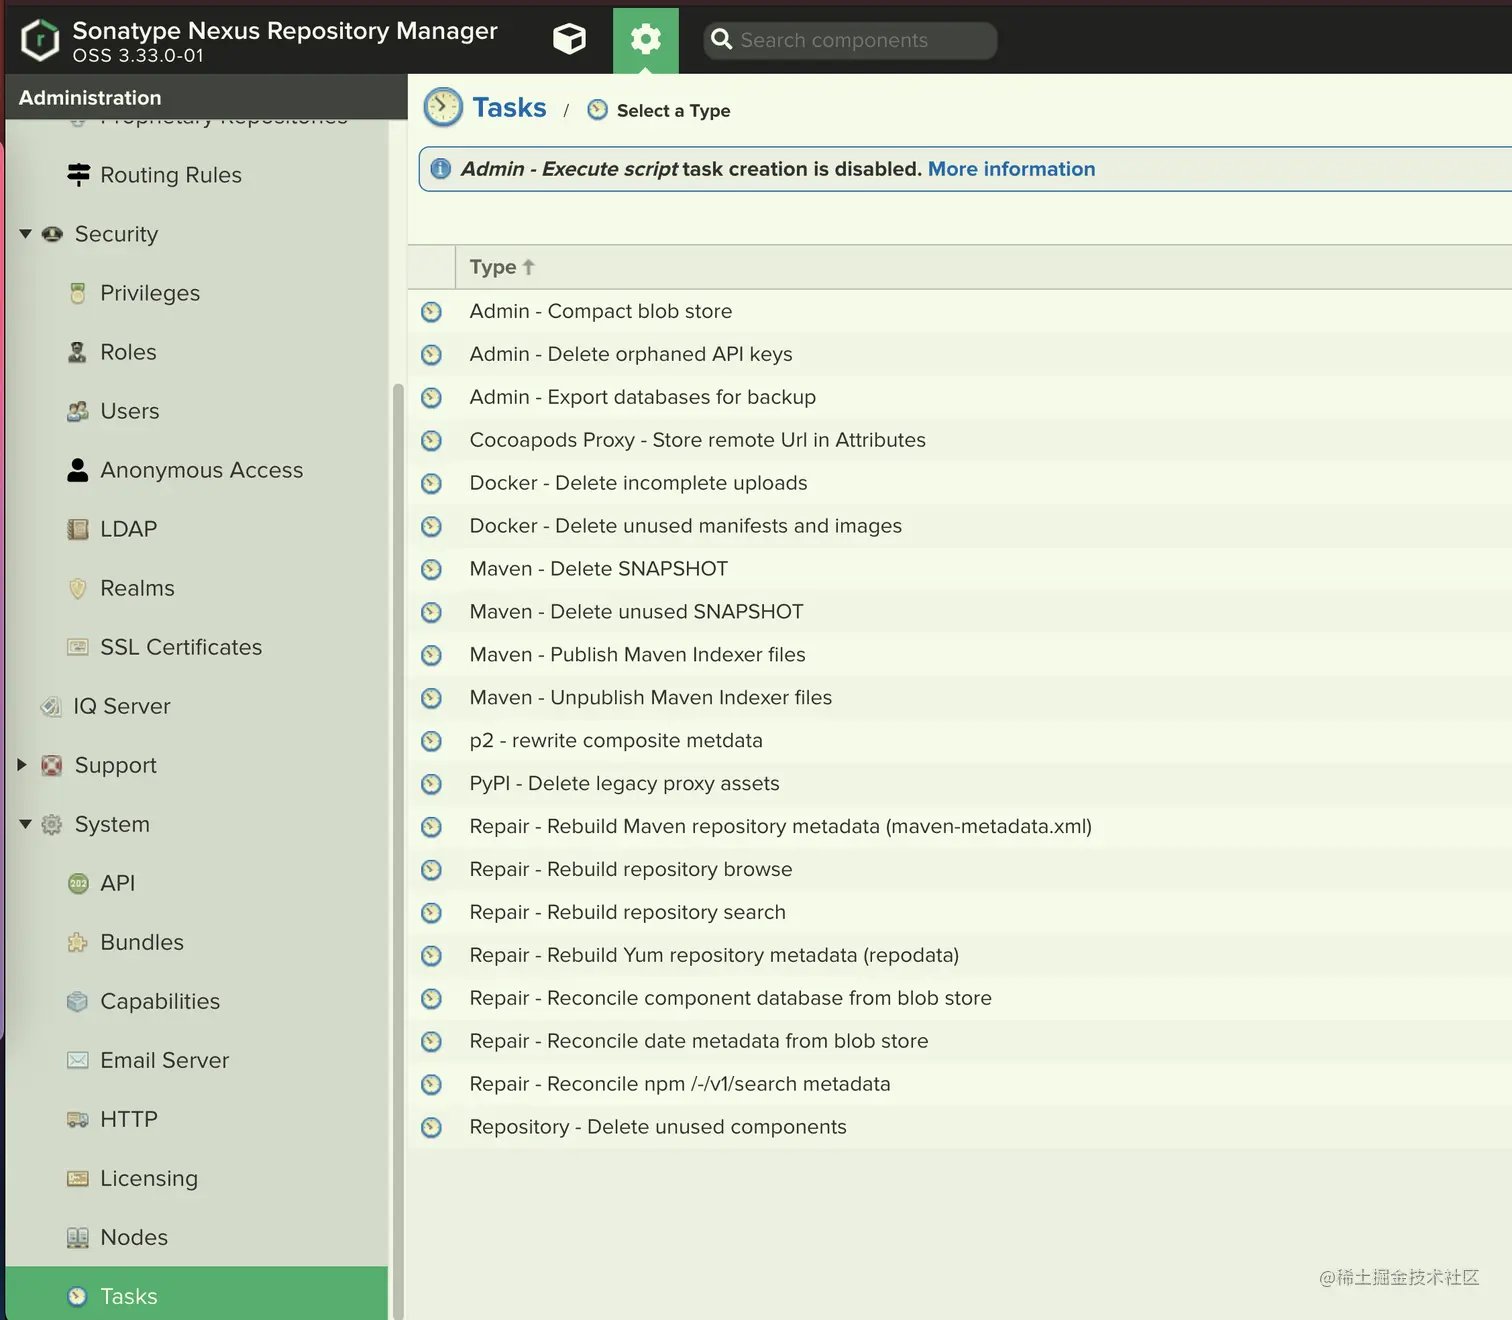Click in the Search components field
The image size is (1512, 1320).
pos(850,40)
